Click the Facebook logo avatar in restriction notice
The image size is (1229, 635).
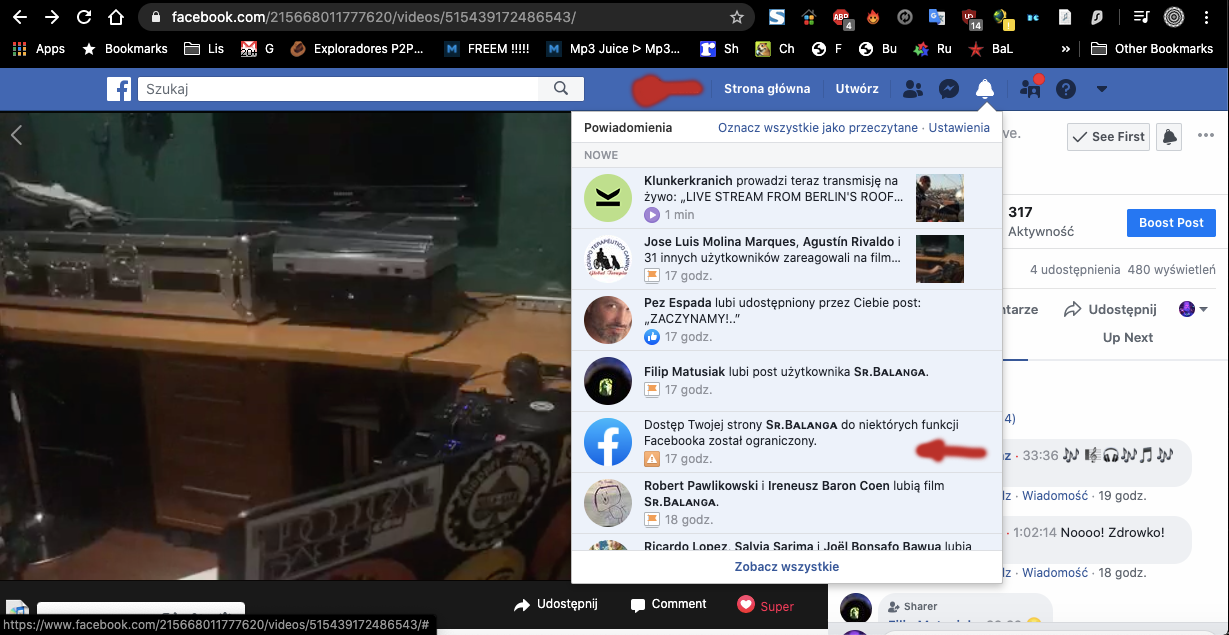pyautogui.click(x=608, y=442)
